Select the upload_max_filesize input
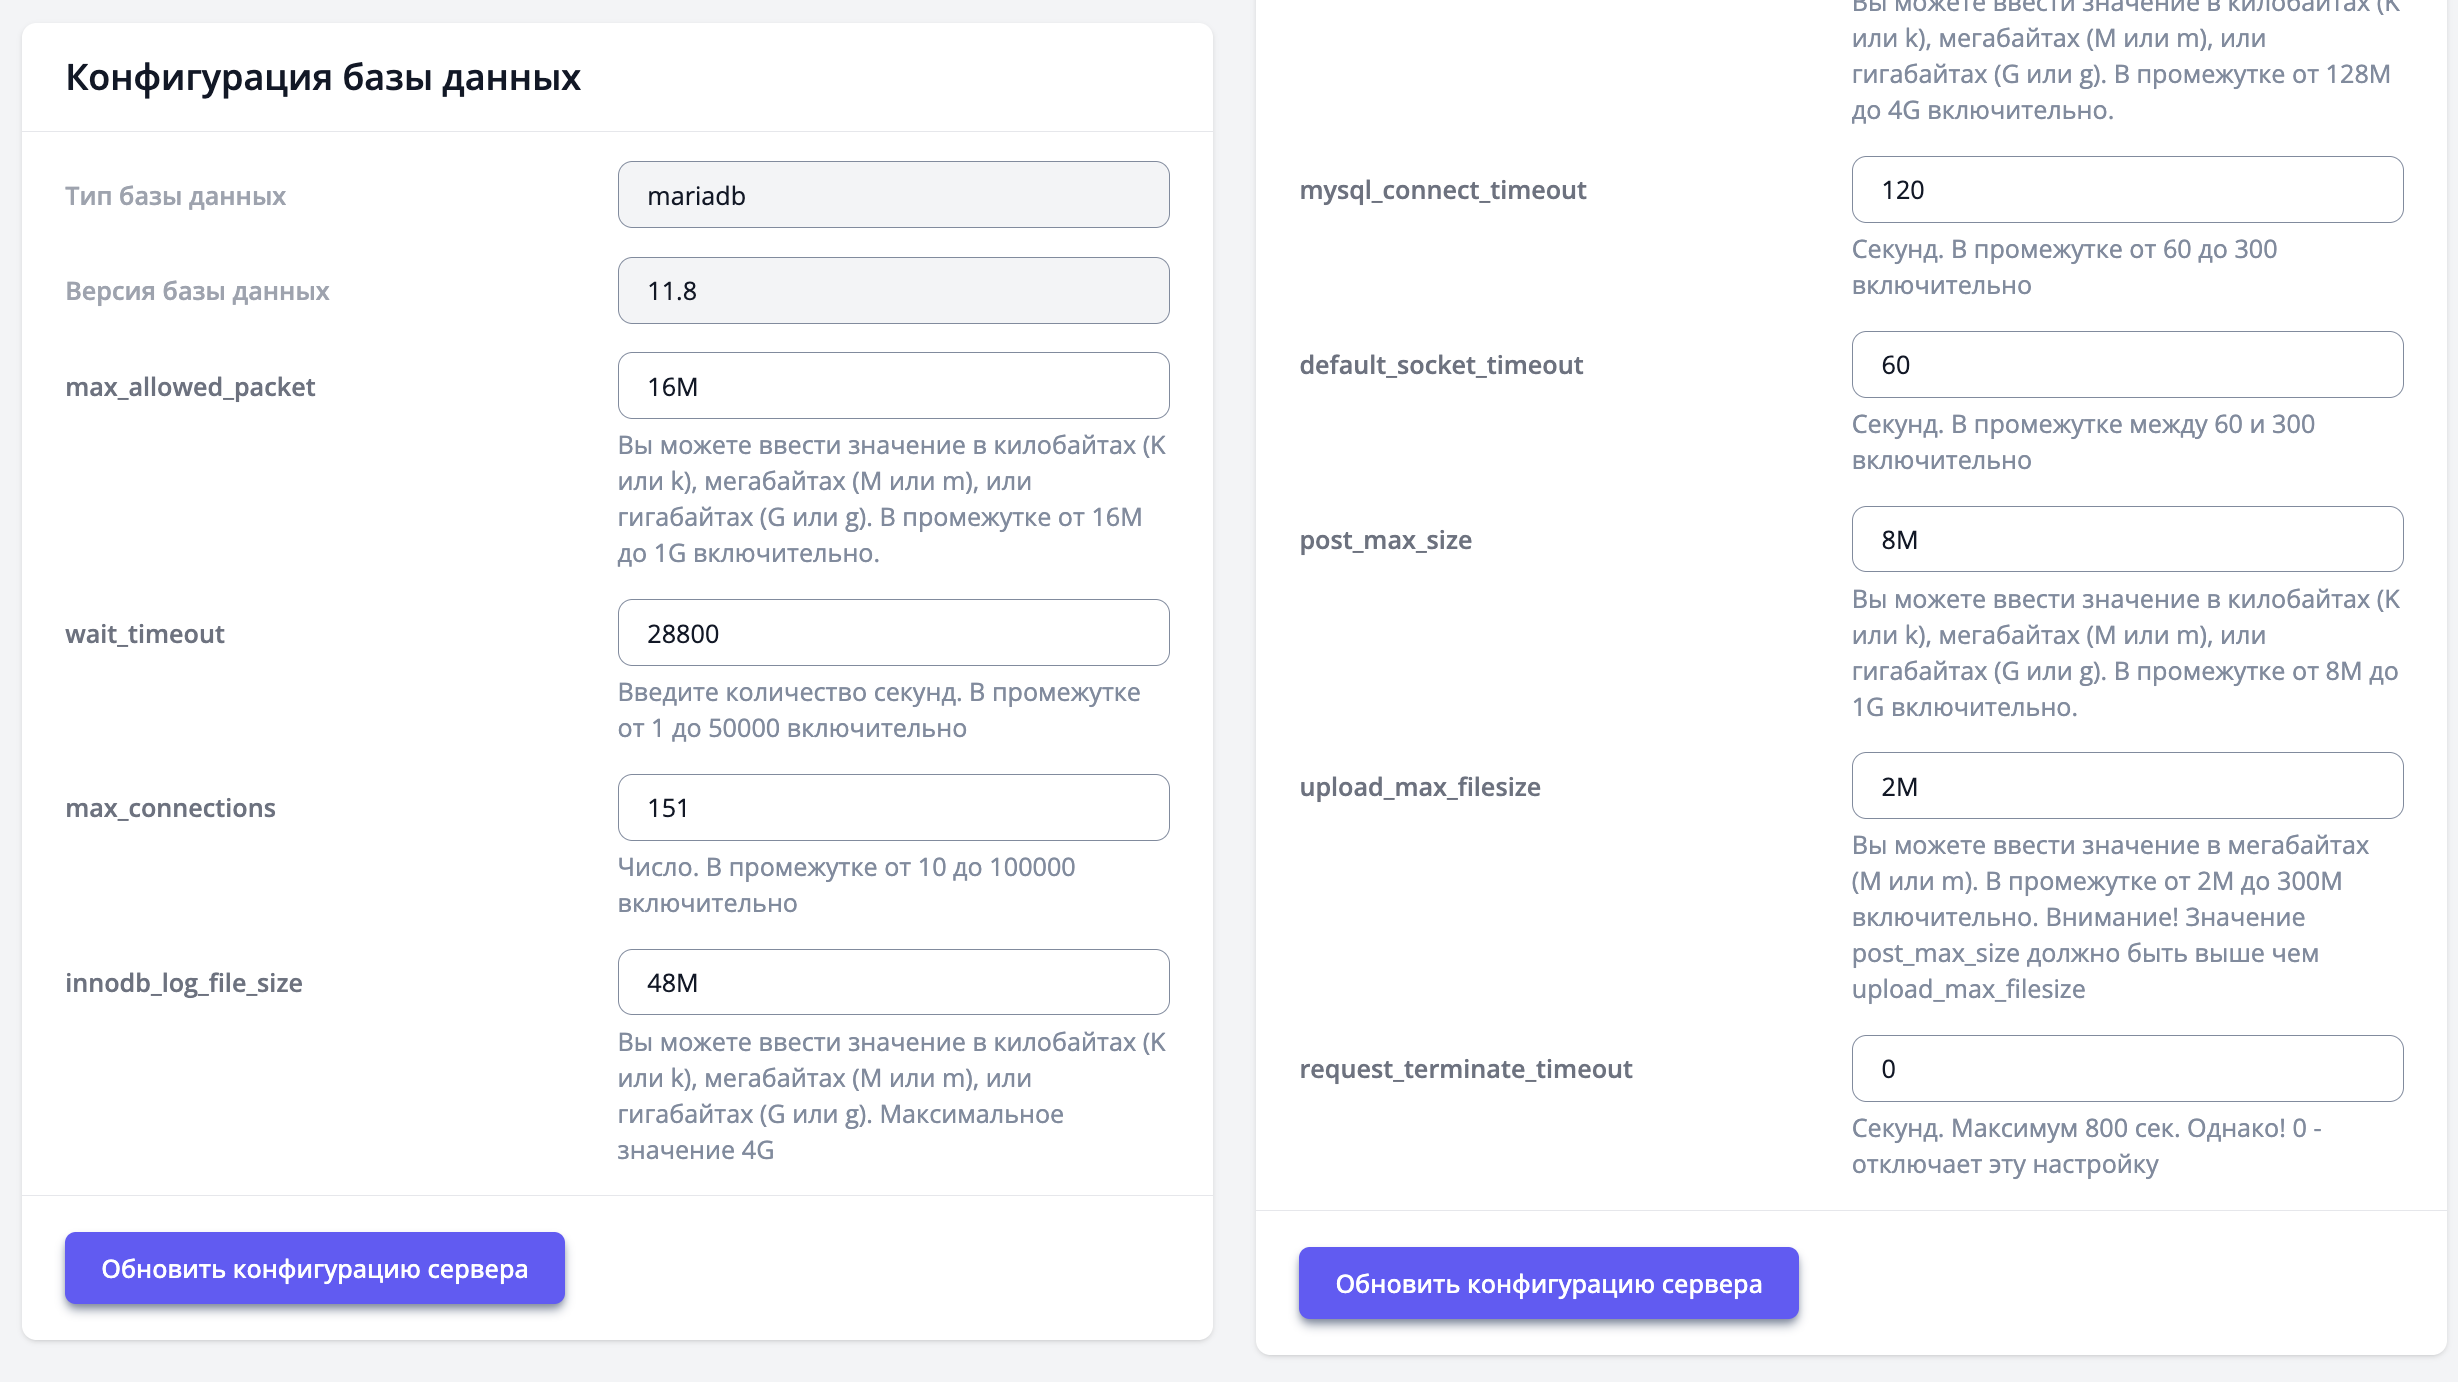Viewport: 2458px width, 1382px height. (x=2126, y=786)
